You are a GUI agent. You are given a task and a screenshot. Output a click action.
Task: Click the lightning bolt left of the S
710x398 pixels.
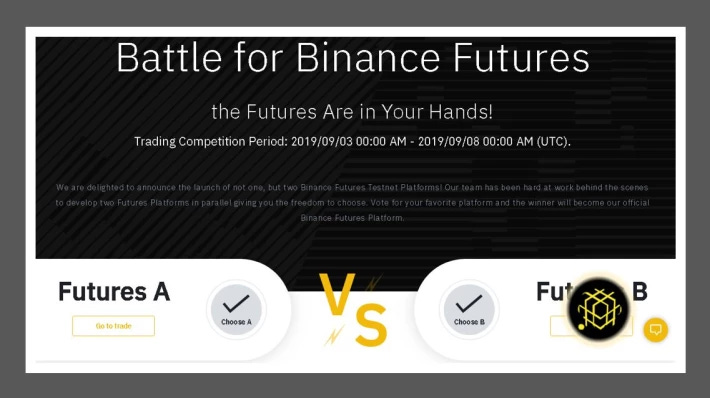[335, 336]
